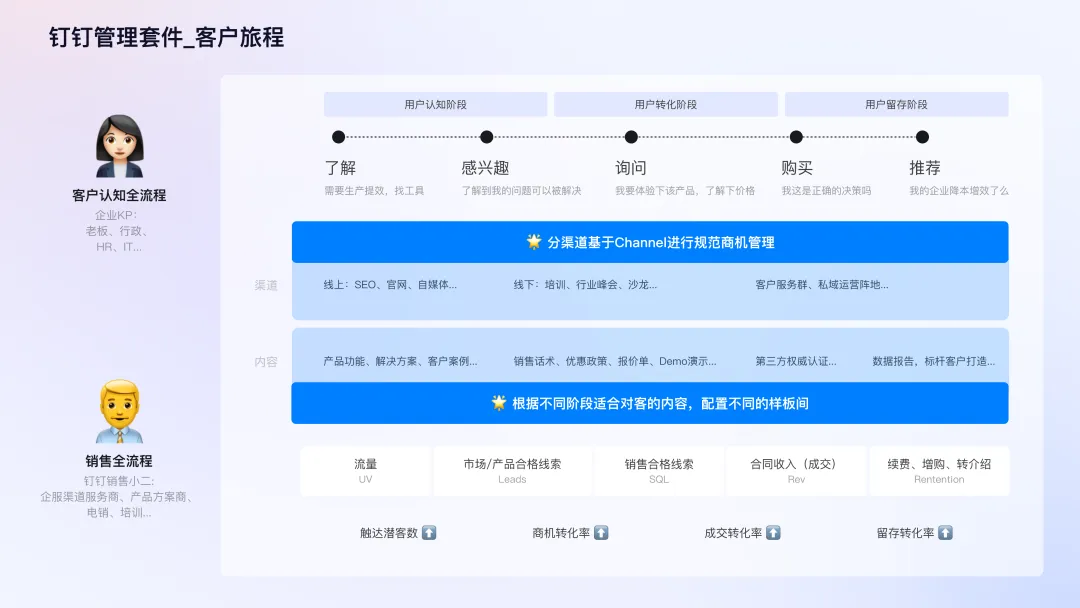Click up arrow next to 商机转化率

(601, 533)
